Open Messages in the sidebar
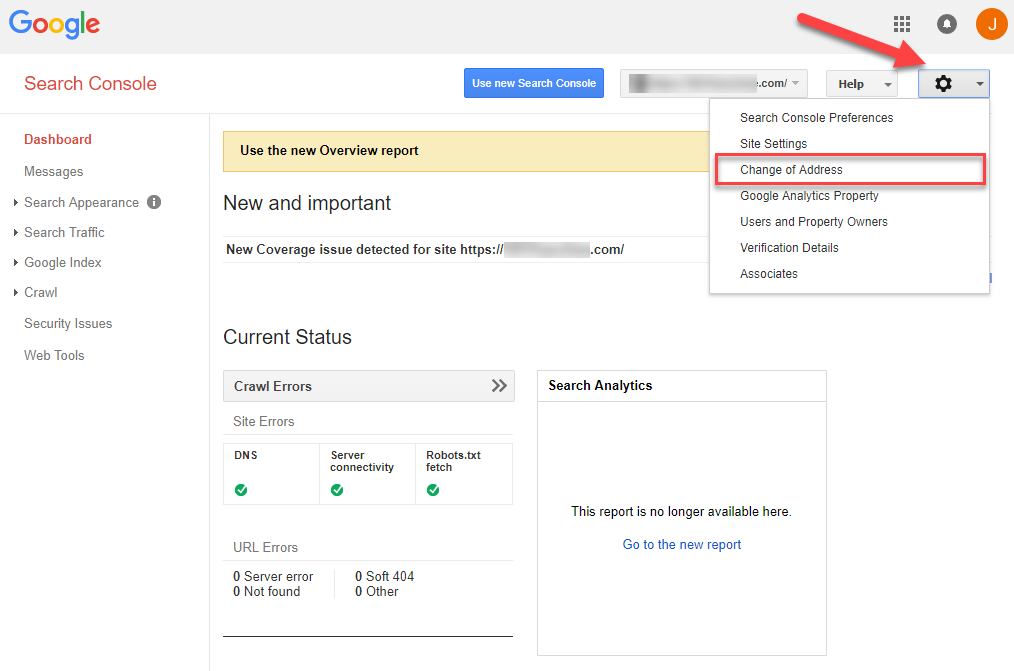The width and height of the screenshot is (1014, 671). tap(54, 171)
